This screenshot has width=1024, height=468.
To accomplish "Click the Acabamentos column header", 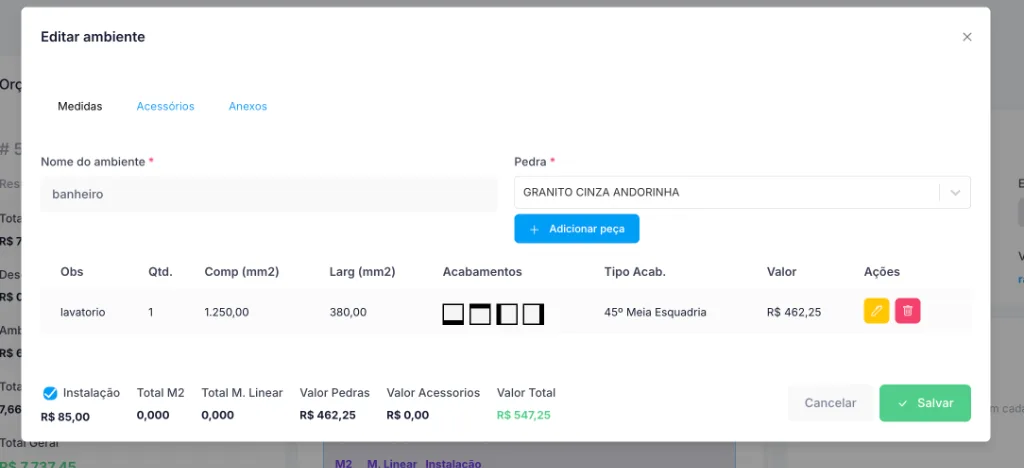I will [482, 272].
